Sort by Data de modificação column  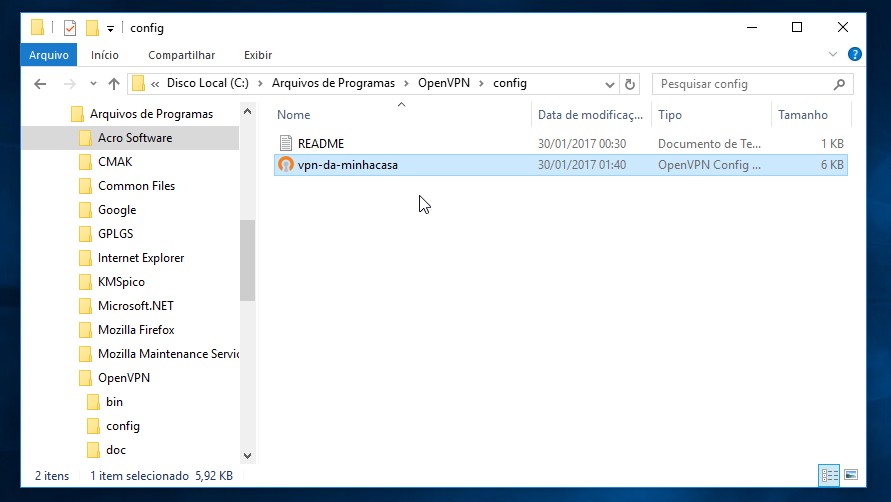(x=590, y=115)
